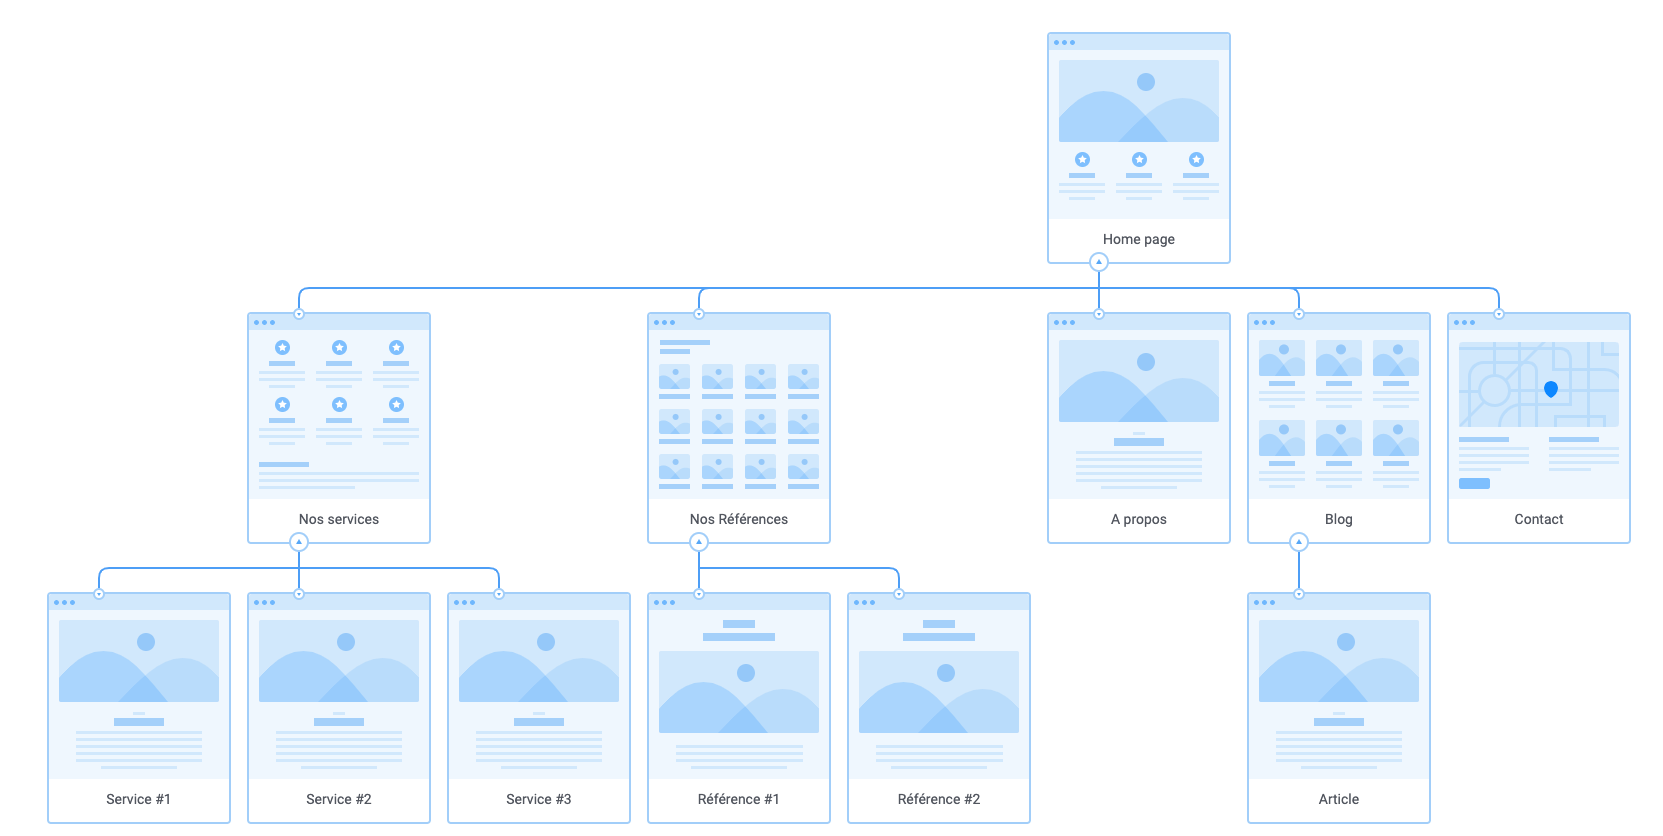This screenshot has width=1663, height=836.
Task: Collapse the Blog branch arrow
Action: pyautogui.click(x=1298, y=542)
